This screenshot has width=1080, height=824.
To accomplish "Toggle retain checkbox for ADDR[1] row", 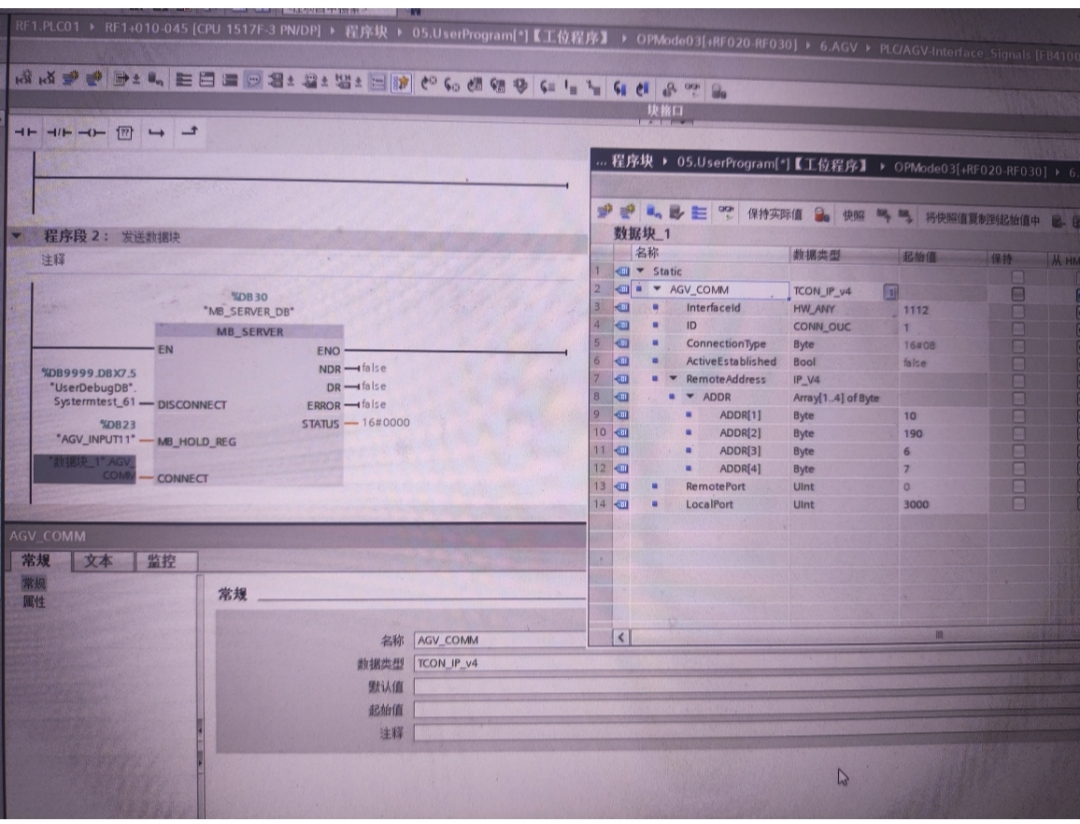I will point(1018,417).
